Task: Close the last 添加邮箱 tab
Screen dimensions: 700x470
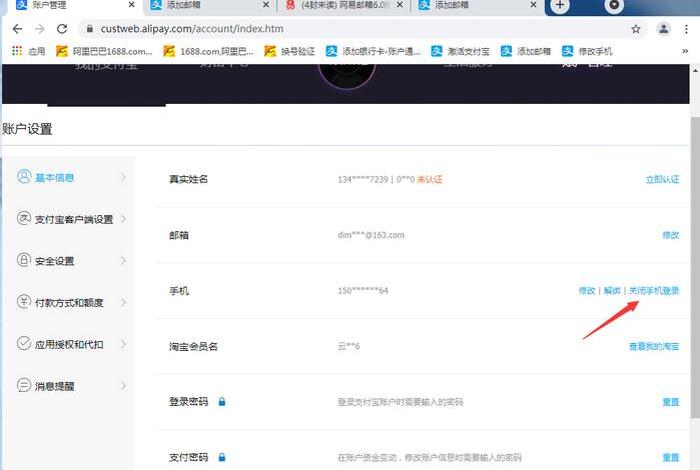Action: 533,5
